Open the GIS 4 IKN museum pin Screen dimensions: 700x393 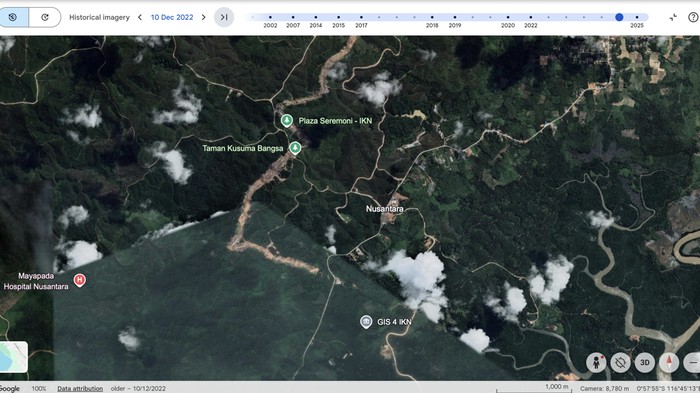(x=366, y=322)
